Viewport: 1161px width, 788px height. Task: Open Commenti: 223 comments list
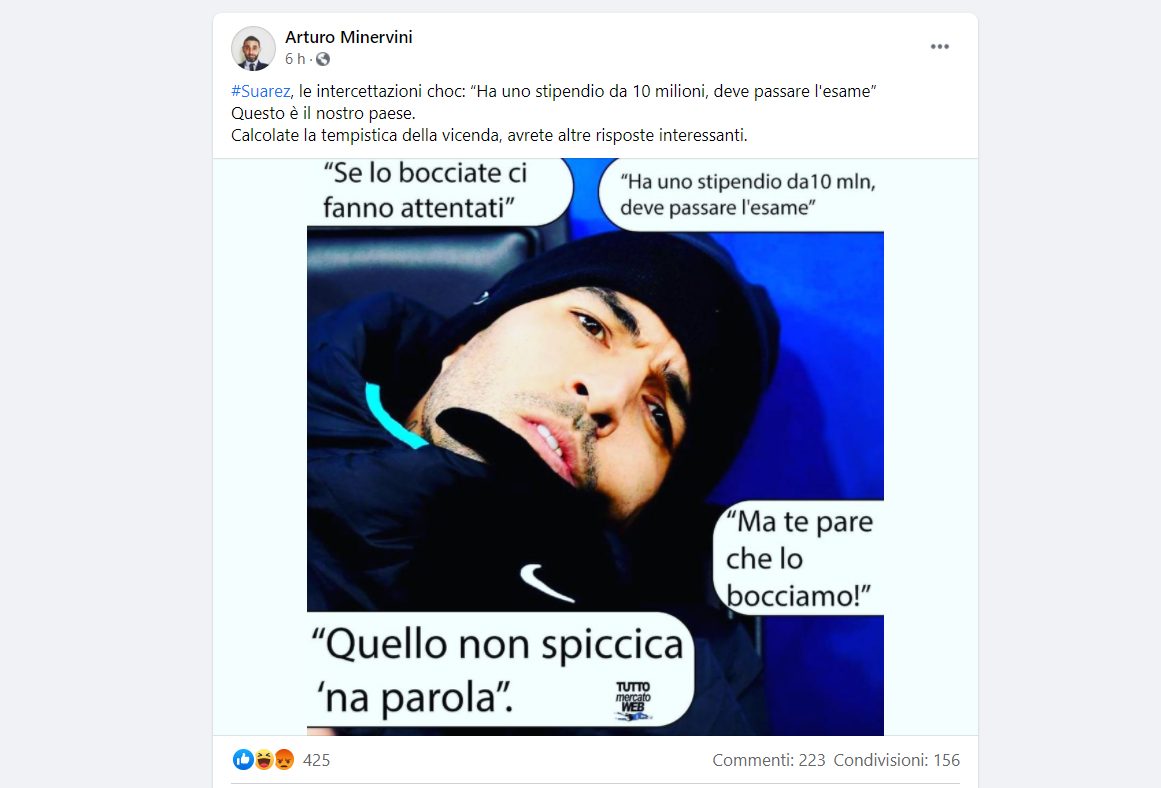click(x=769, y=760)
